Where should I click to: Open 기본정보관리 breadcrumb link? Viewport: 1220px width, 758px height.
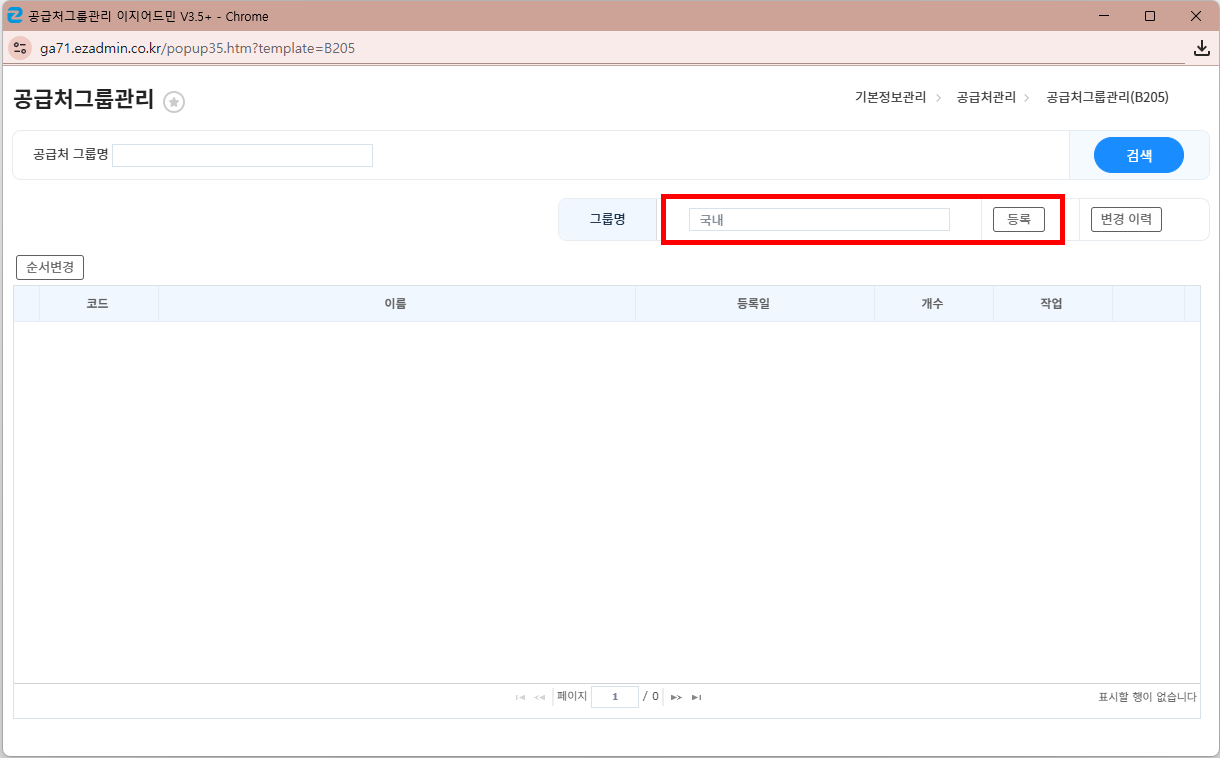pos(890,97)
